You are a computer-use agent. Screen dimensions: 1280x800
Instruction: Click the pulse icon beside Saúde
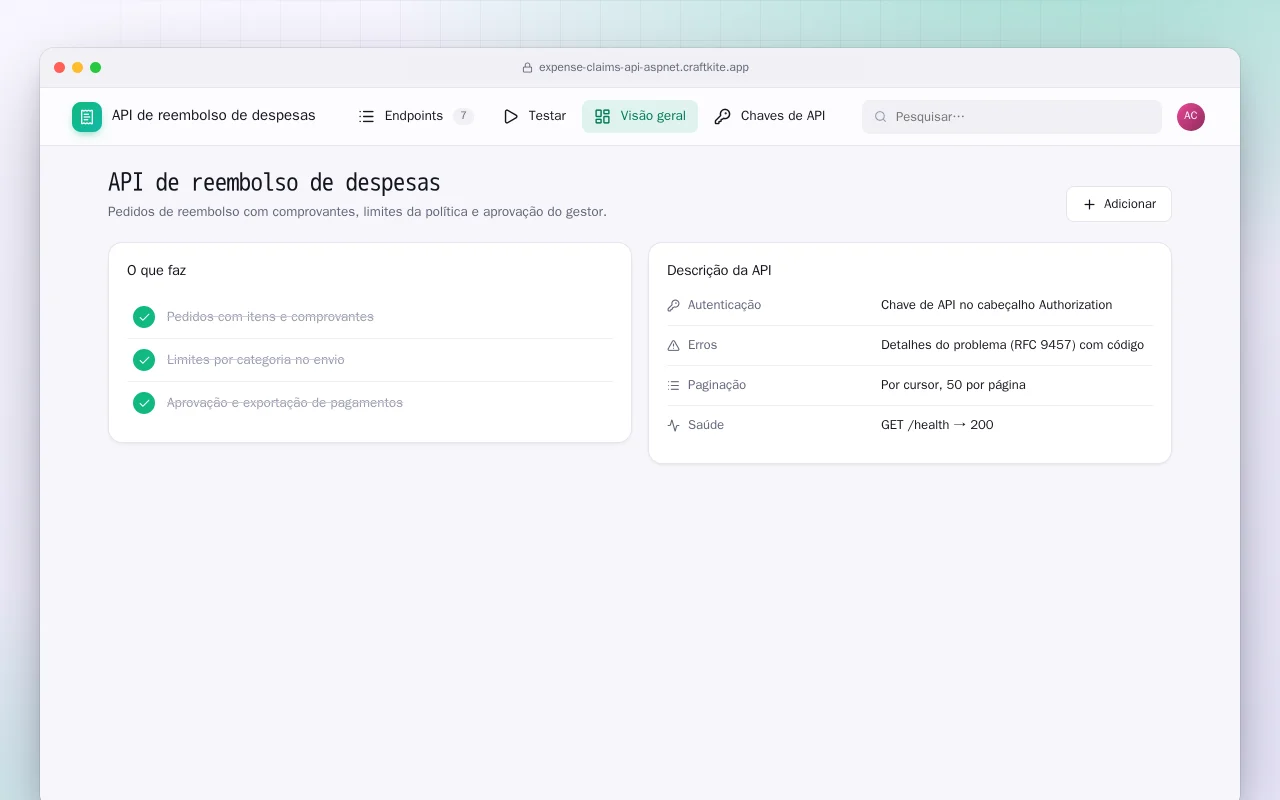pyautogui.click(x=674, y=425)
